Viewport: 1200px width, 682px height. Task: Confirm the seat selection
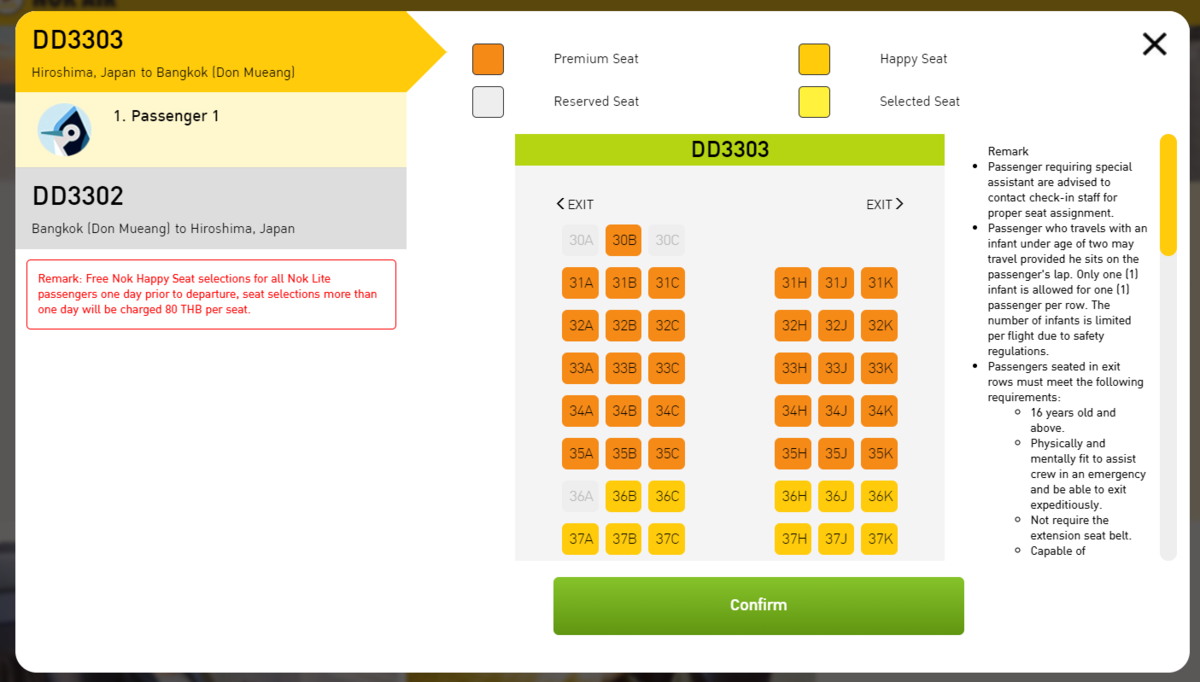point(758,605)
